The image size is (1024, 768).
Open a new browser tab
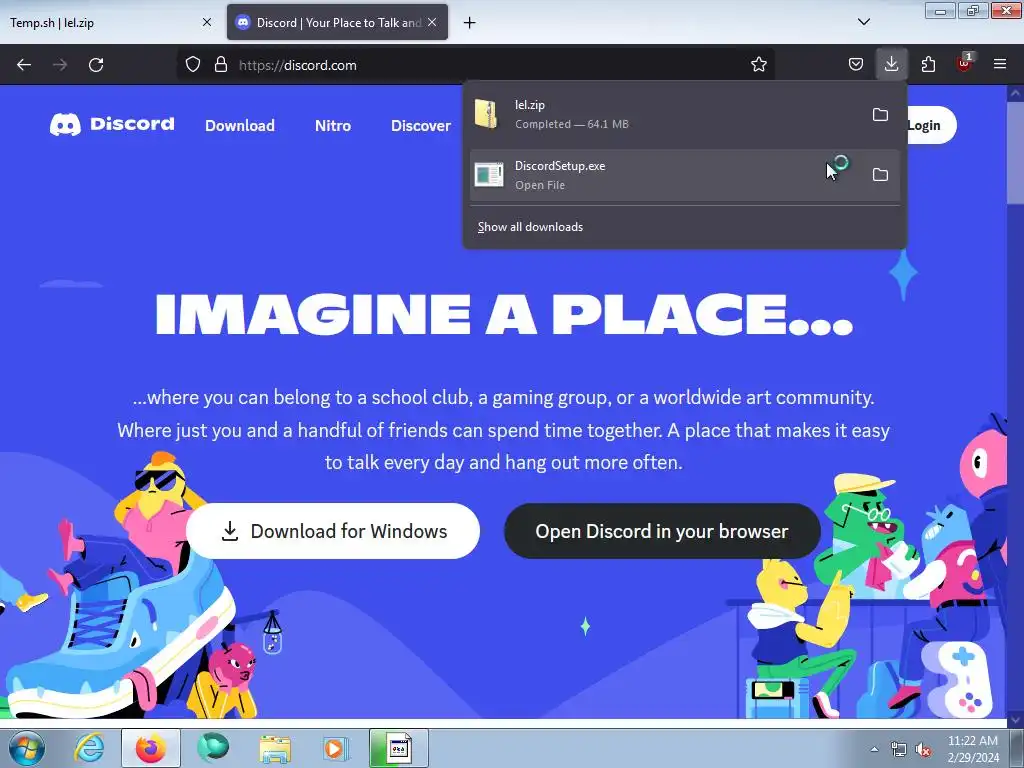click(x=470, y=23)
